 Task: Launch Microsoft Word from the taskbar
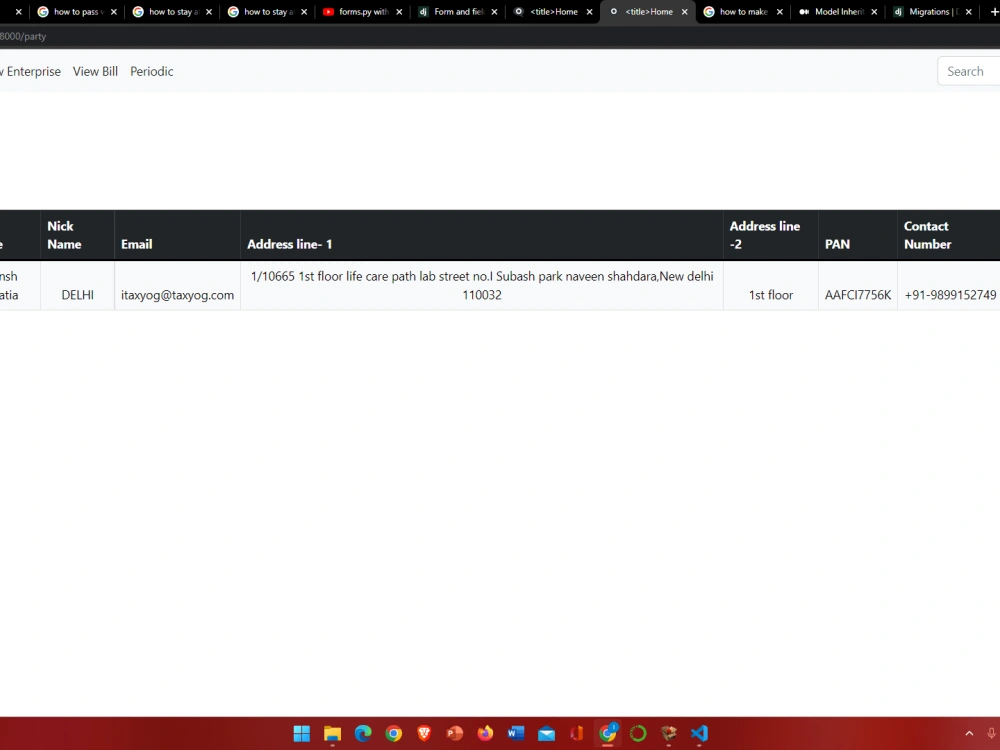516,733
